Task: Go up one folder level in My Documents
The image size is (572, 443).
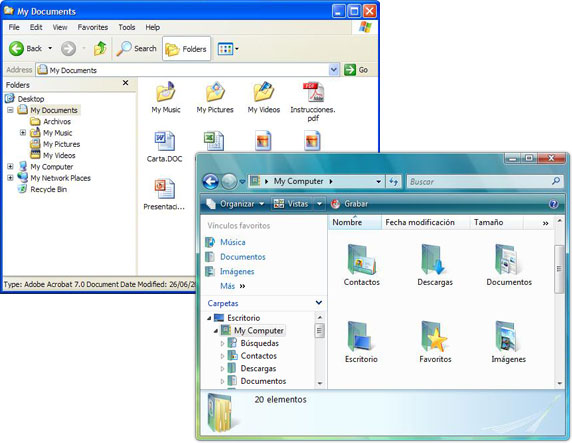Action: coord(100,49)
